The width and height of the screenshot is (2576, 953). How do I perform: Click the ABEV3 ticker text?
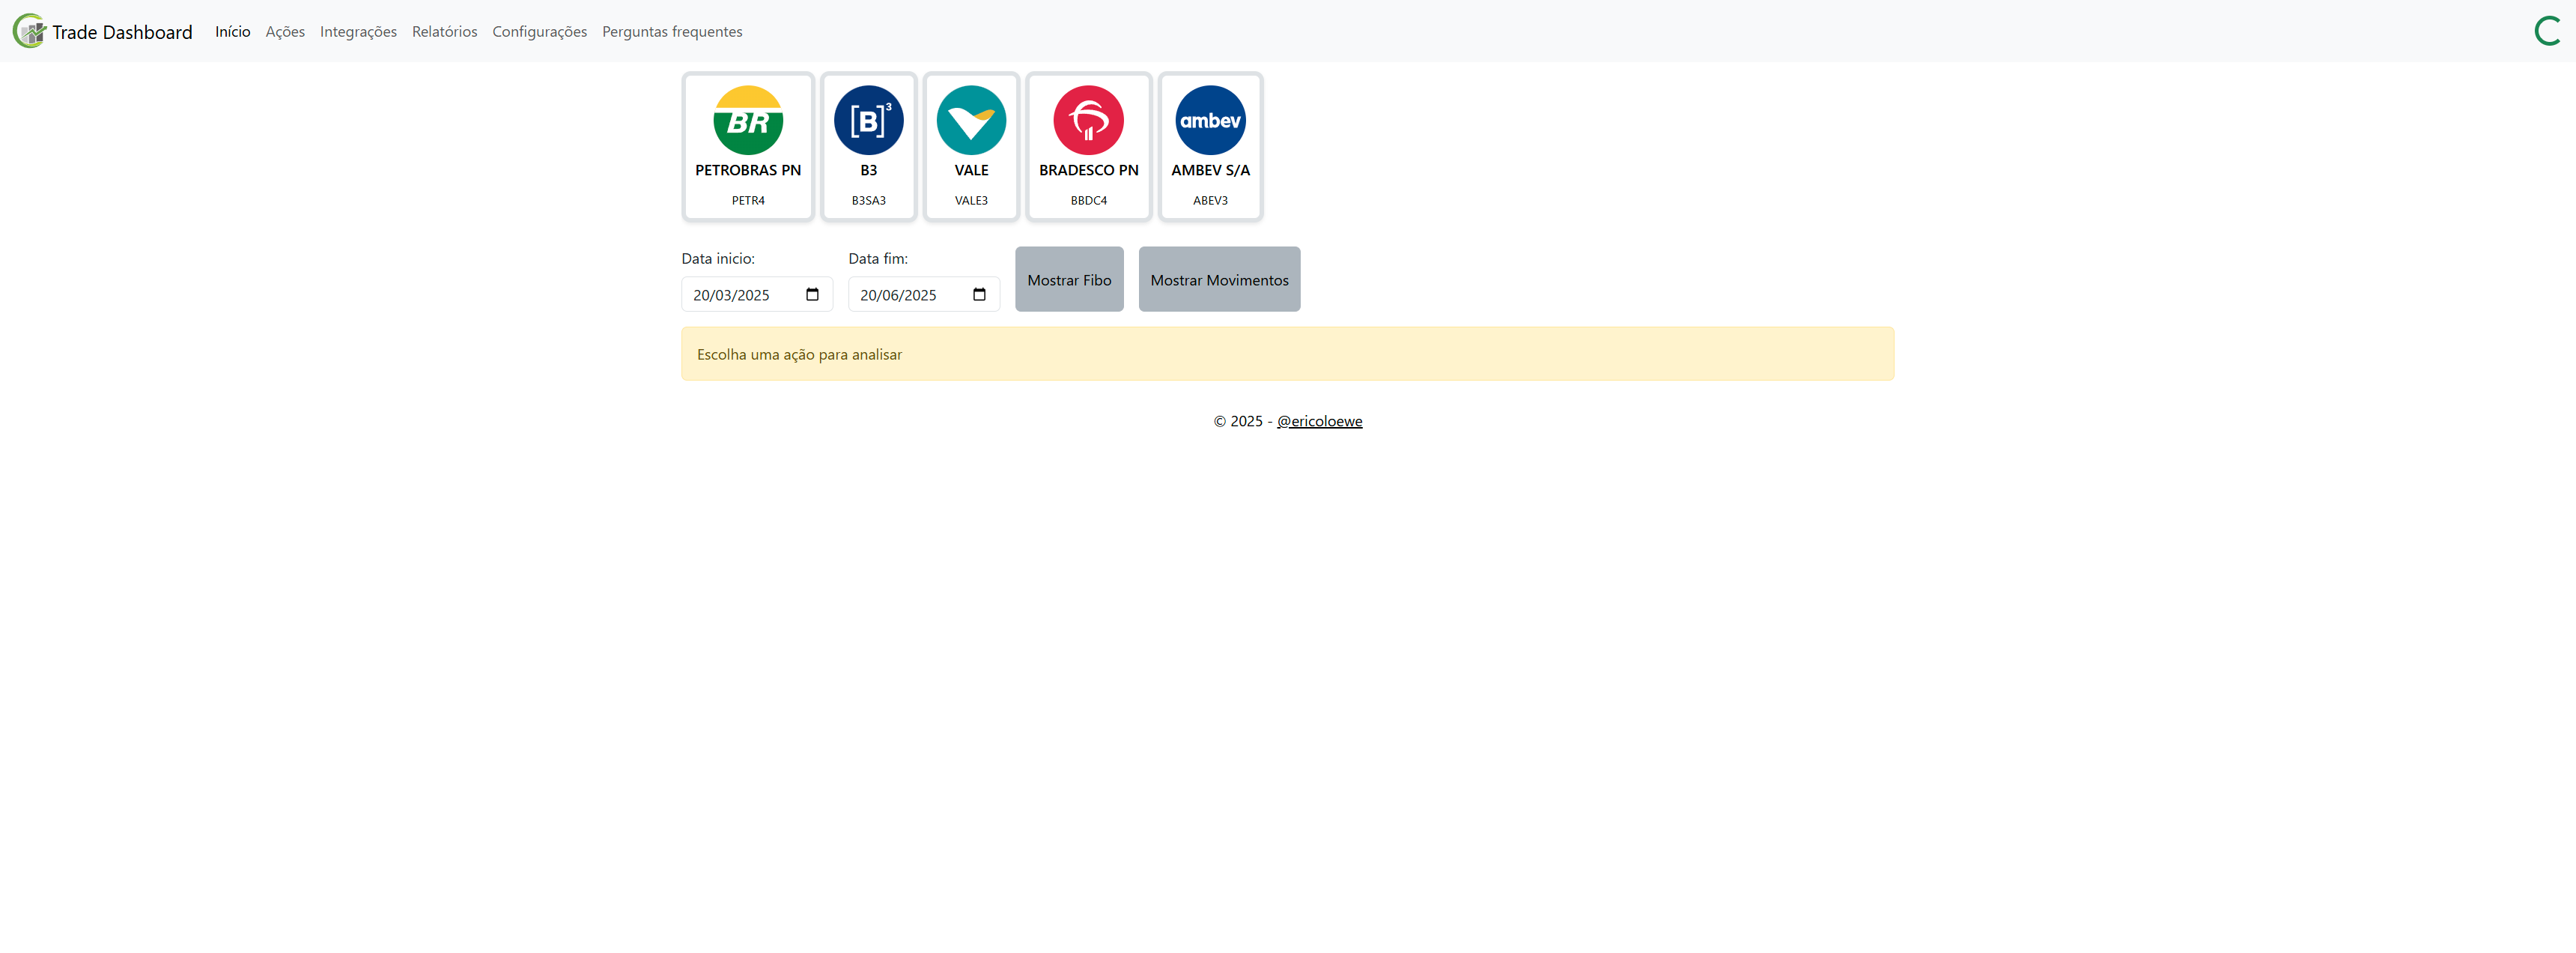(1210, 200)
